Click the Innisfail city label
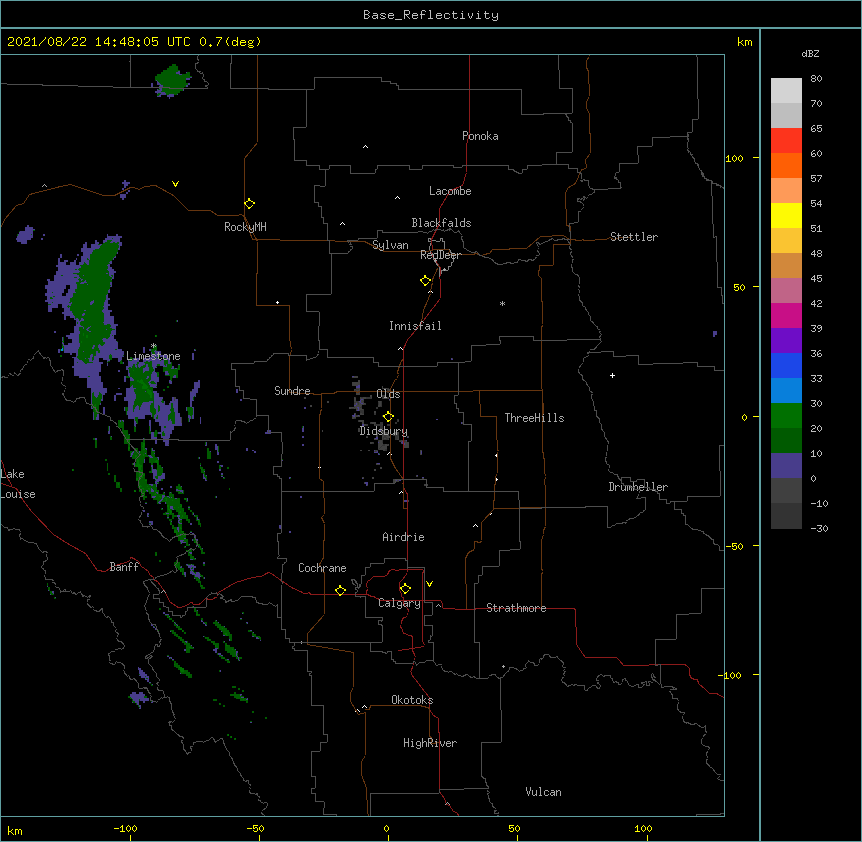The image size is (862, 842). tap(415, 326)
